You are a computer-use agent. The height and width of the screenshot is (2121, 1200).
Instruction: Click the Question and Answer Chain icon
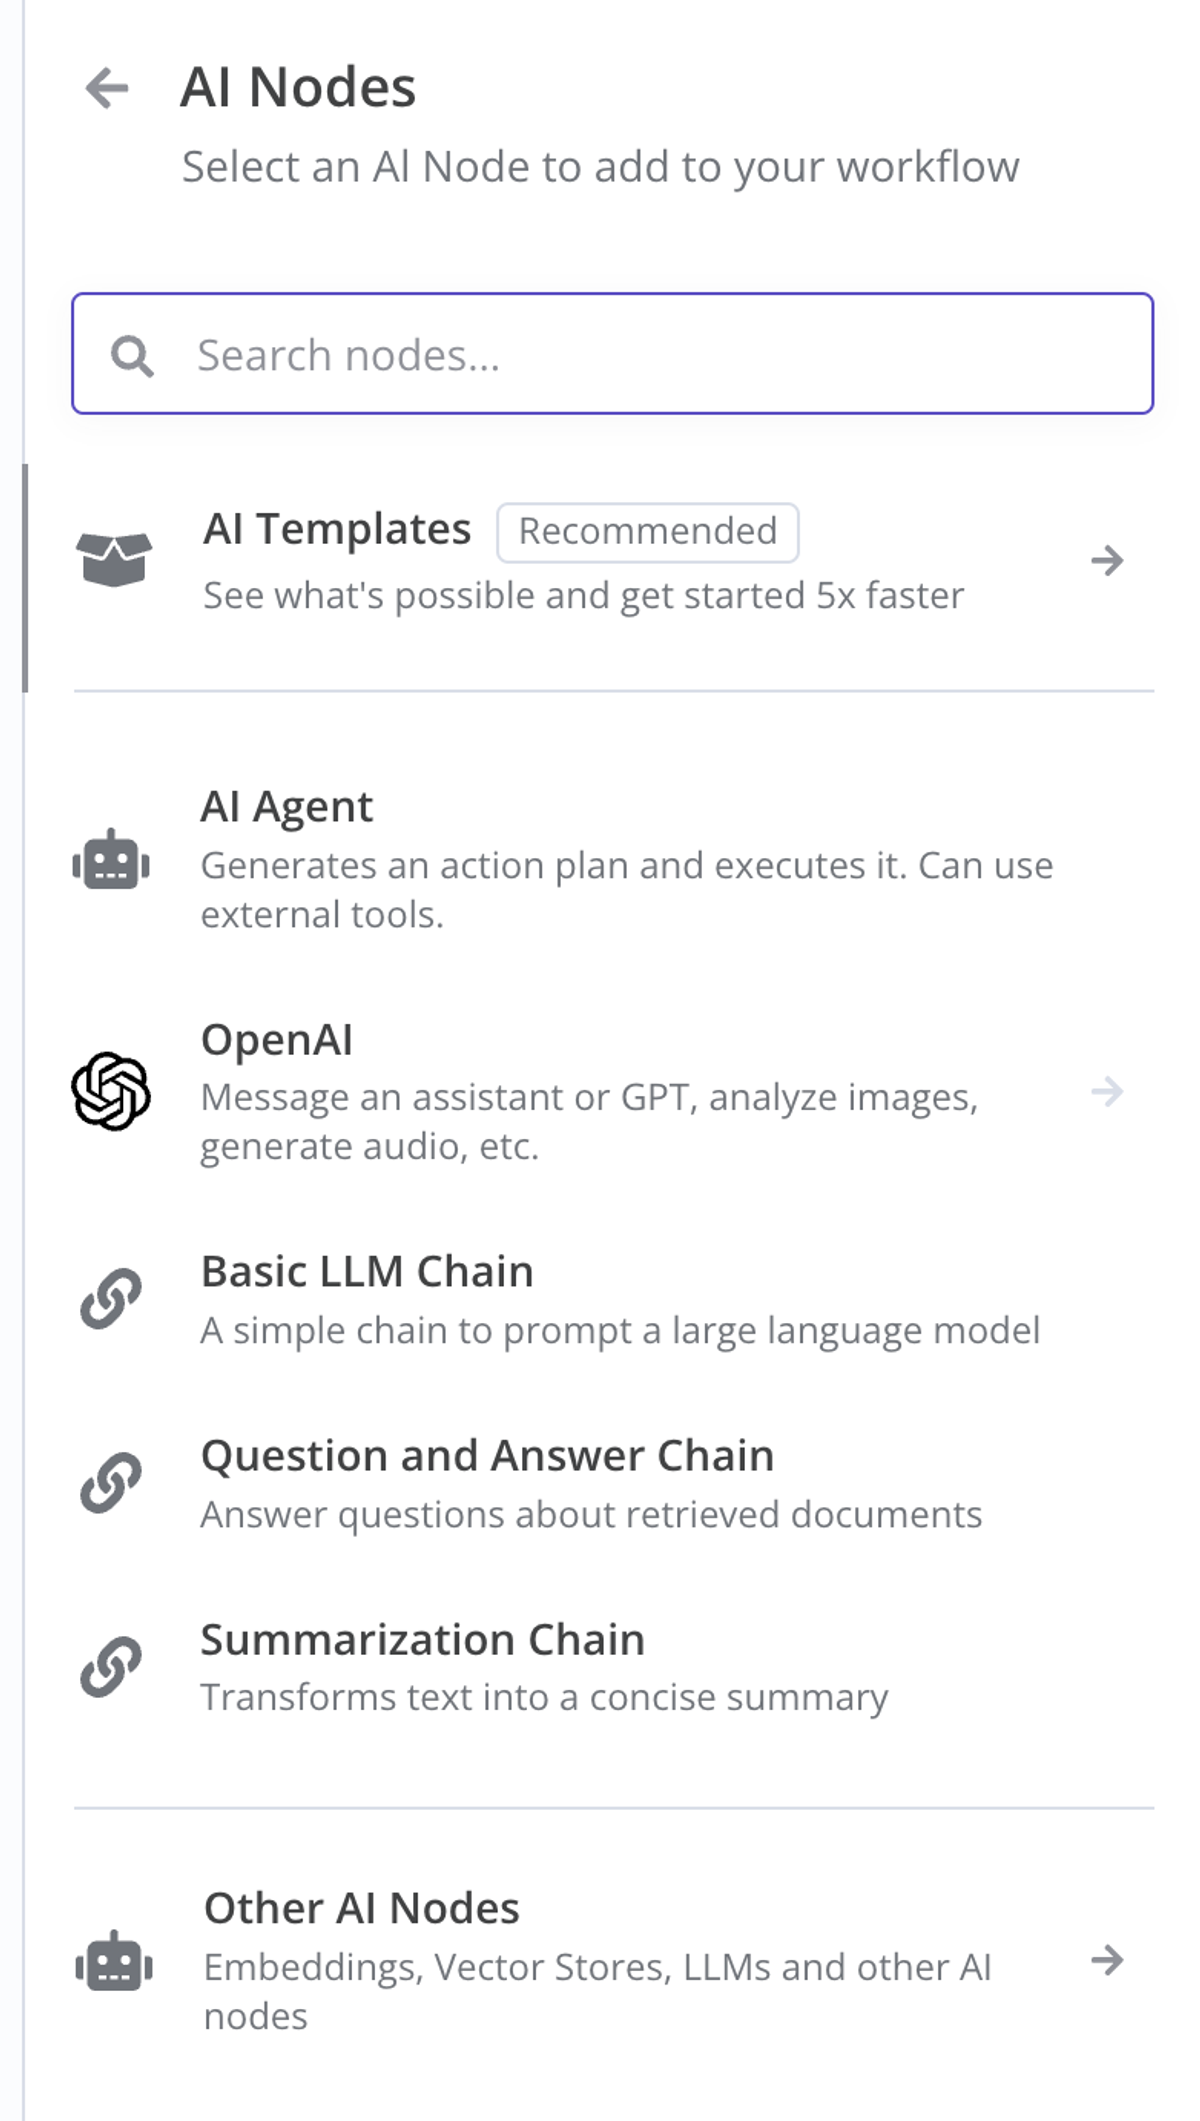[x=111, y=1483]
